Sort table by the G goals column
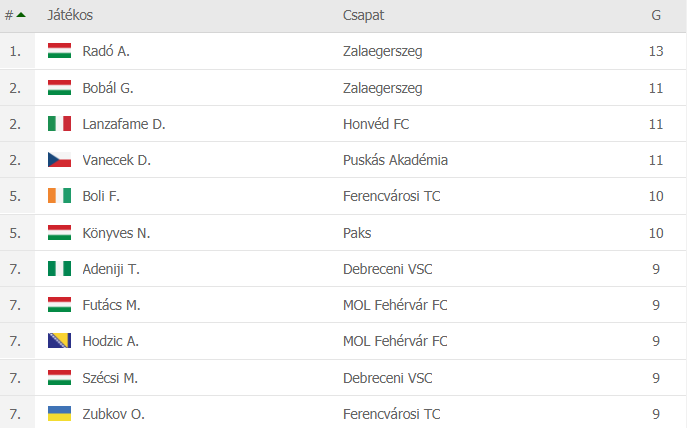 [x=655, y=15]
